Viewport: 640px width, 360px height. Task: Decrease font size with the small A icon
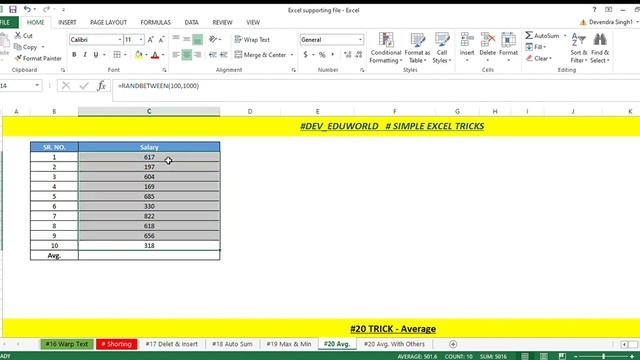162,40
